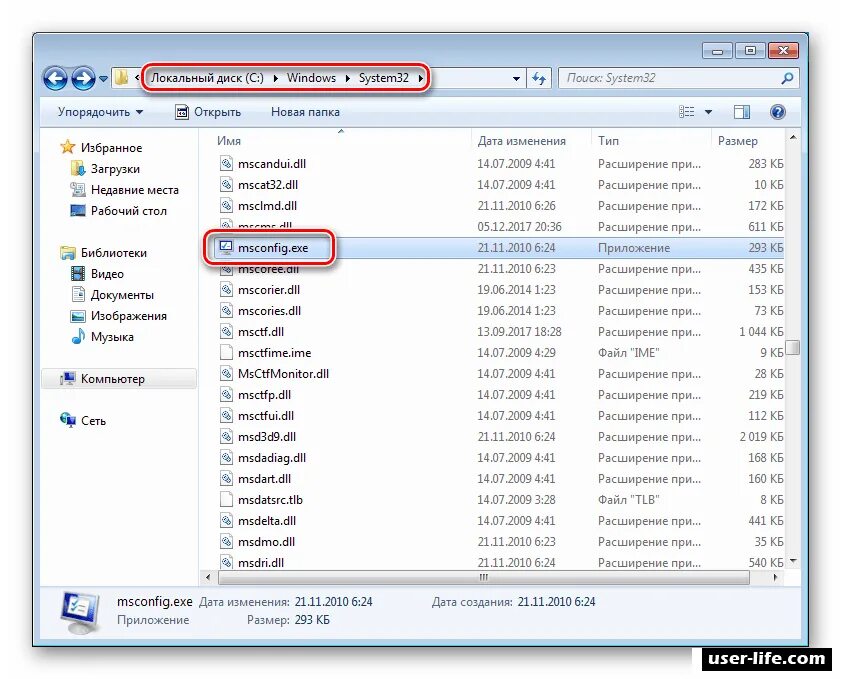Open view options dropdown arrow
The width and height of the screenshot is (841, 679).
pos(709,112)
